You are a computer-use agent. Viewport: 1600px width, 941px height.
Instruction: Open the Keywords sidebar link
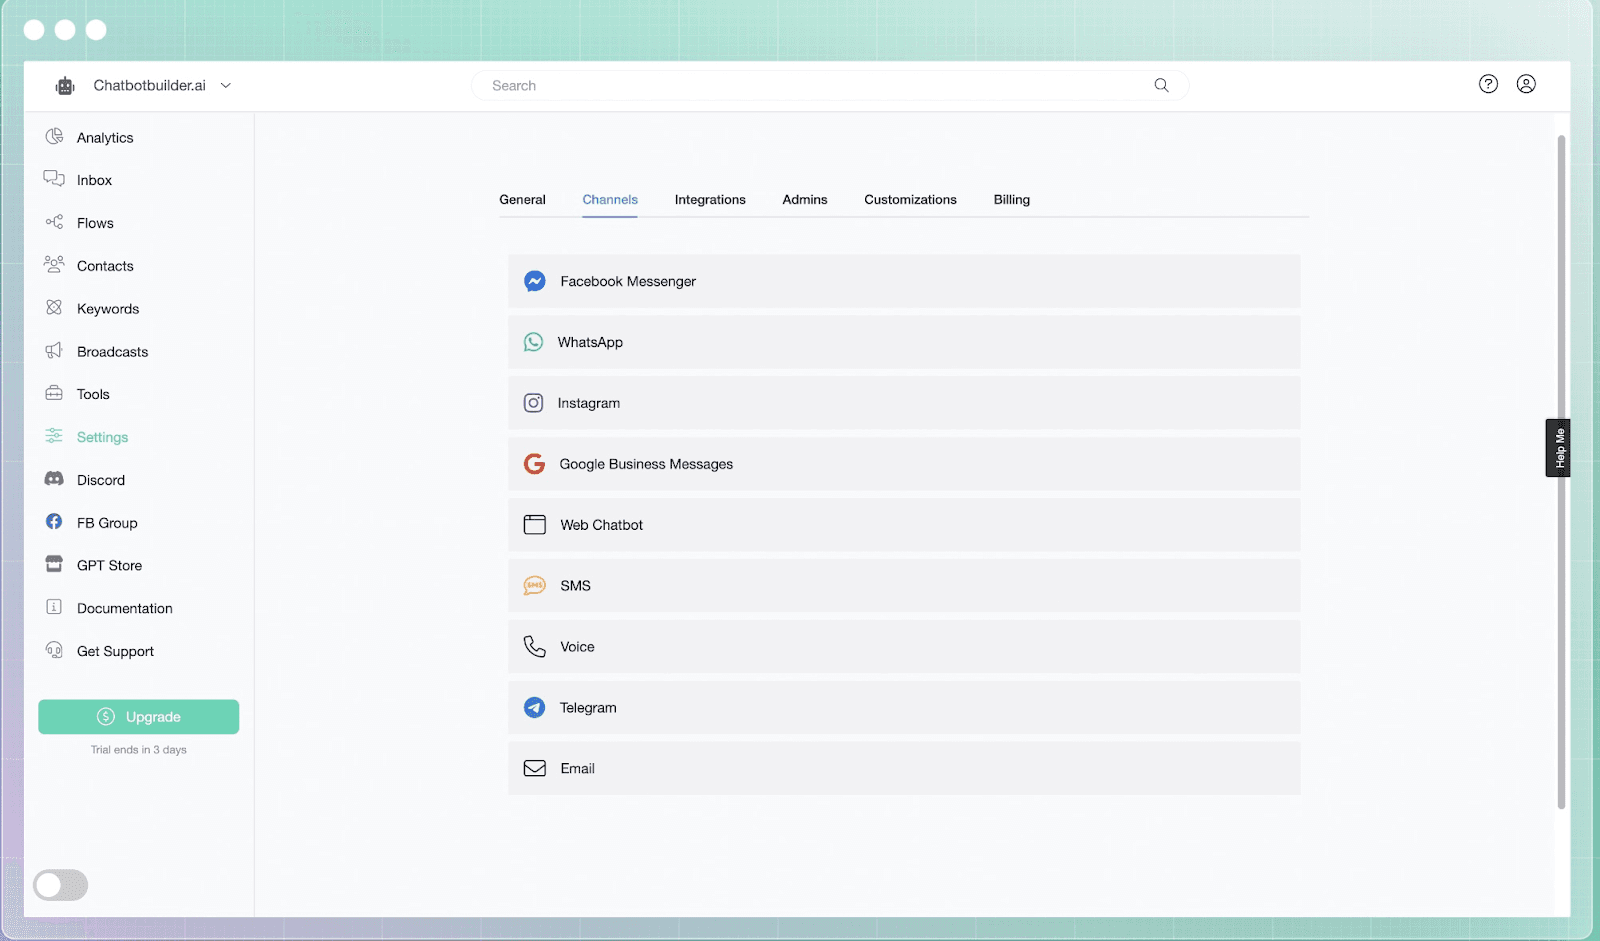(108, 309)
